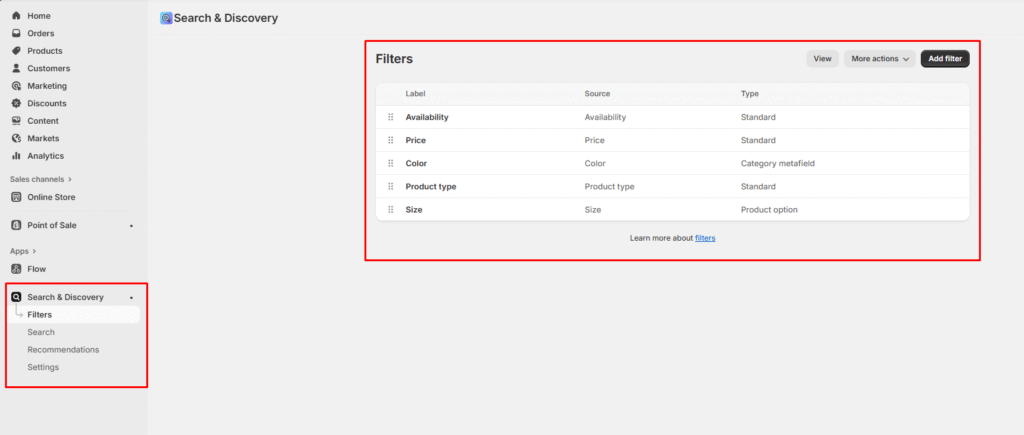
Task: Click the Home icon in sidebar
Action: point(16,16)
